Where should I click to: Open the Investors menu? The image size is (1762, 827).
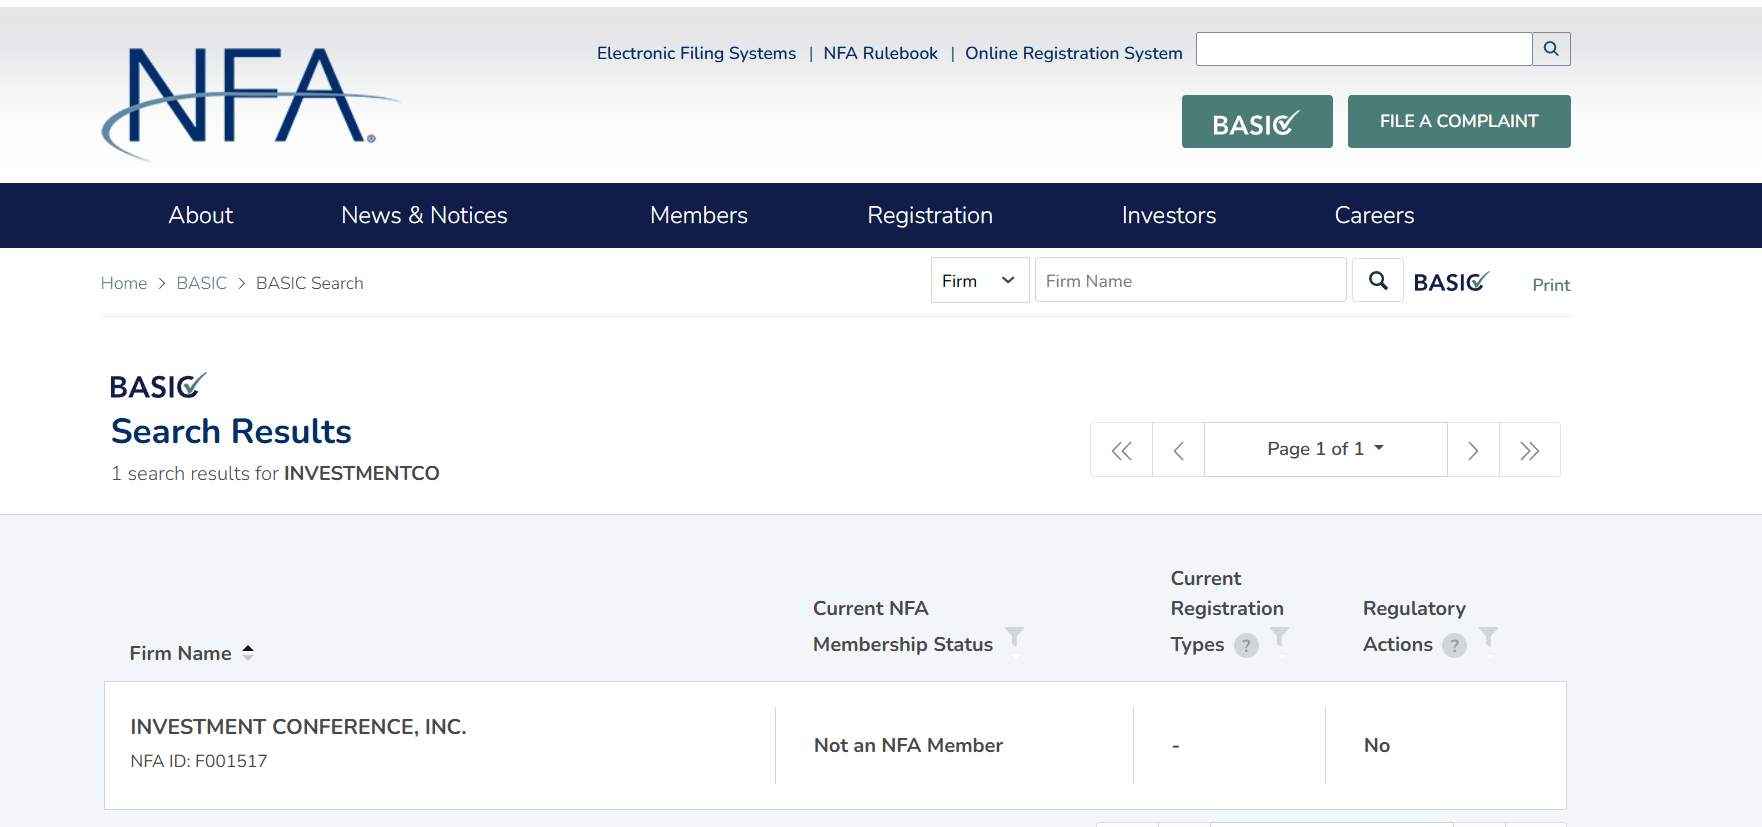[1169, 215]
